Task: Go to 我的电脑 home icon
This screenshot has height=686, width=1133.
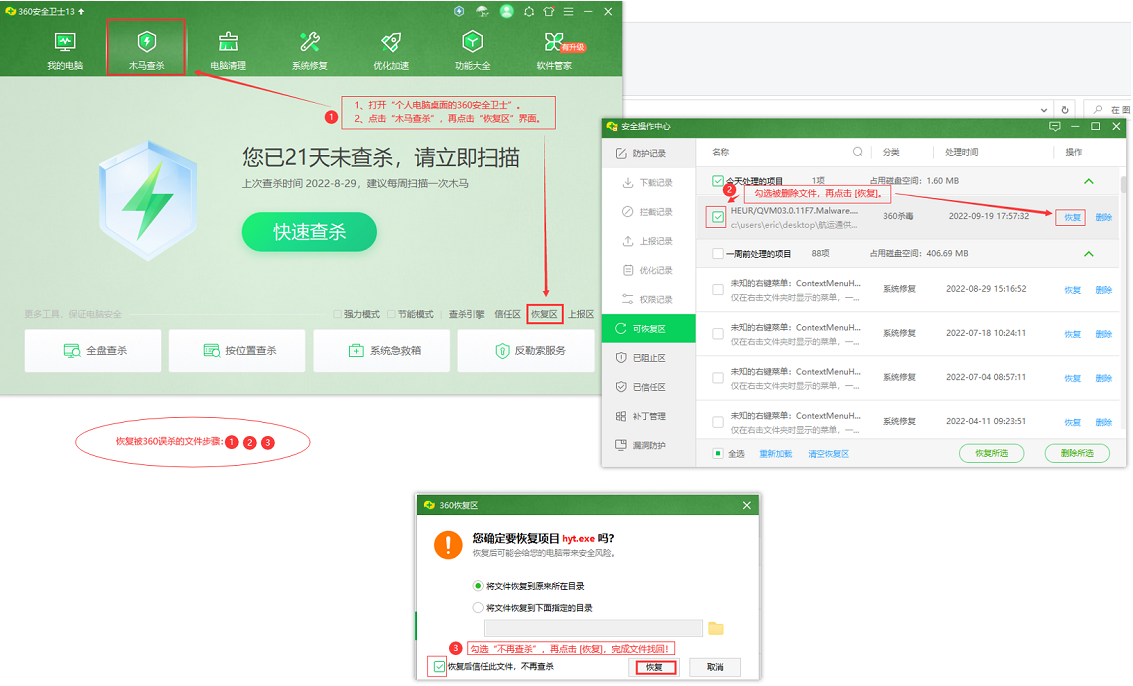Action: coord(65,43)
